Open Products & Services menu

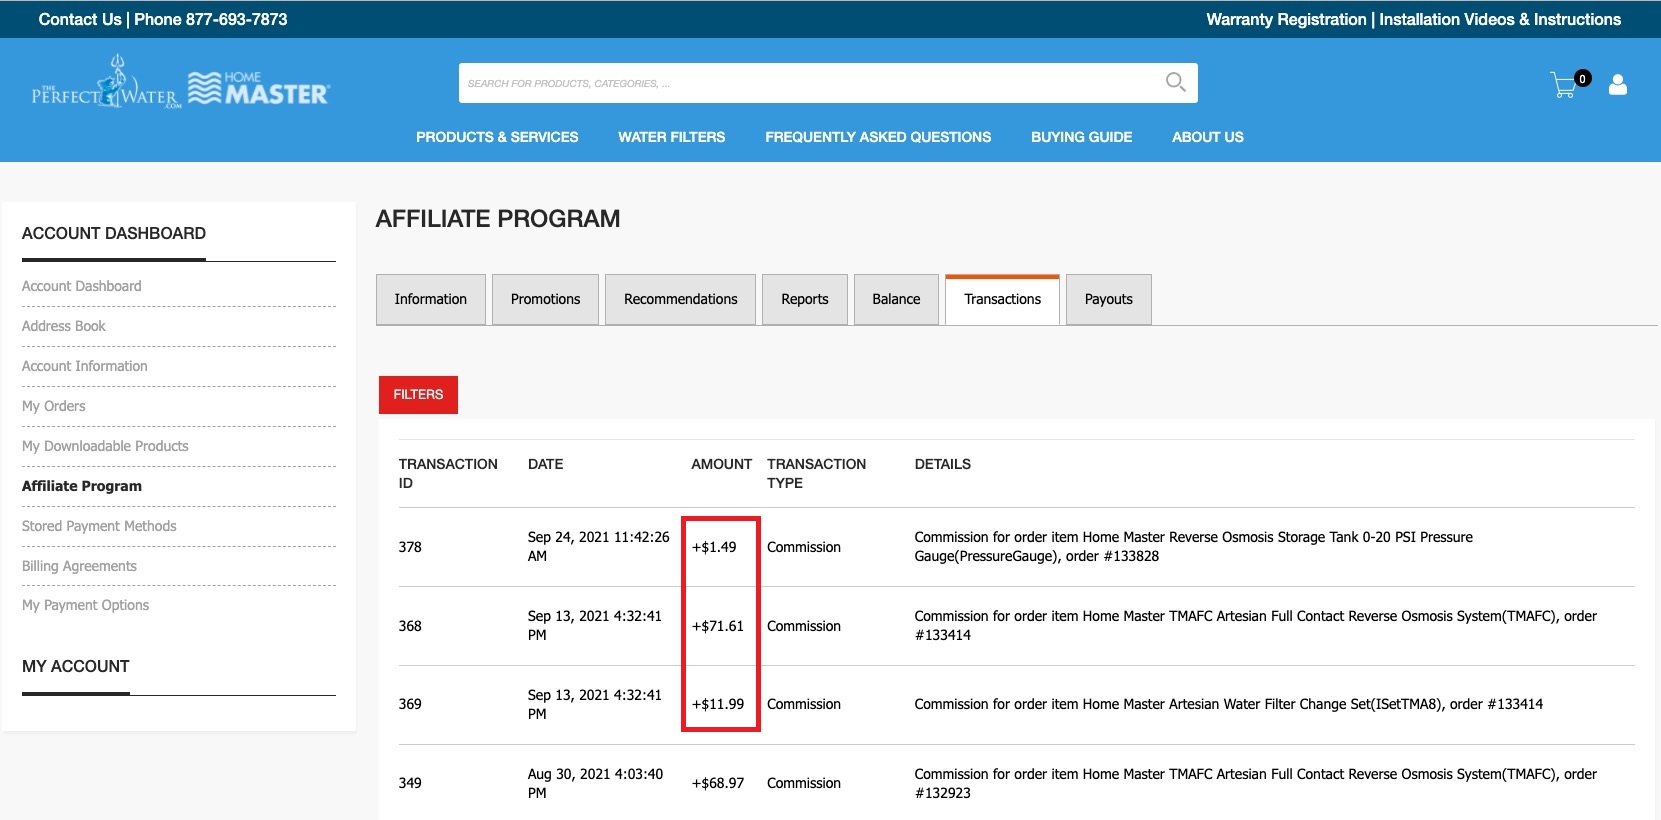[497, 137]
